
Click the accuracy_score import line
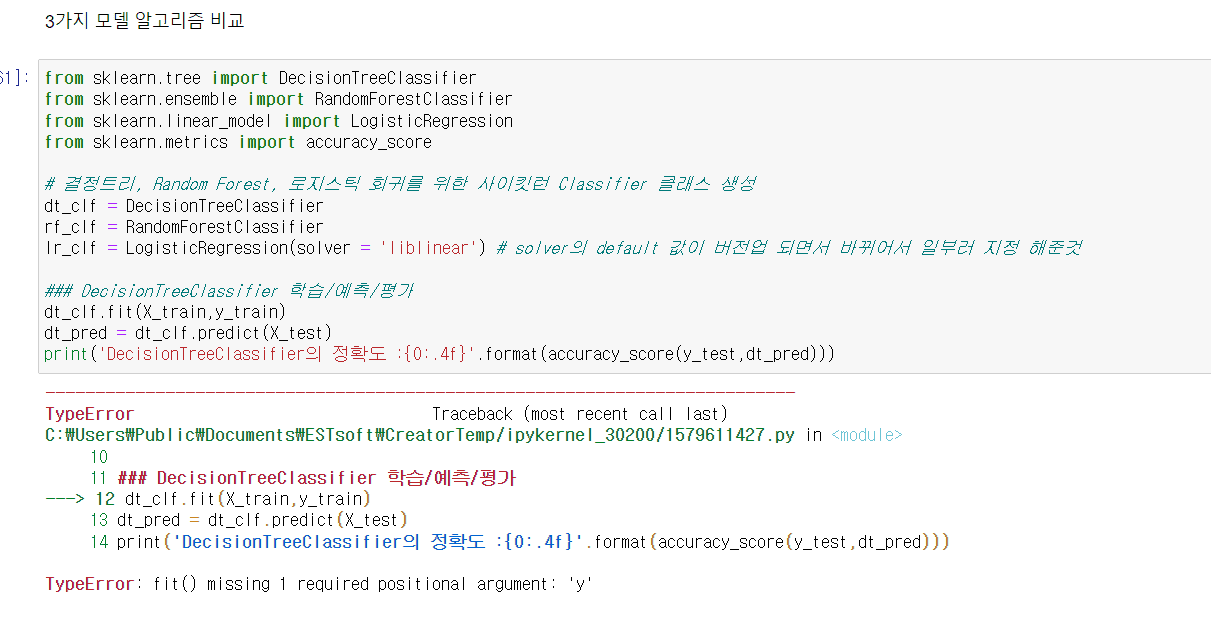(x=238, y=142)
